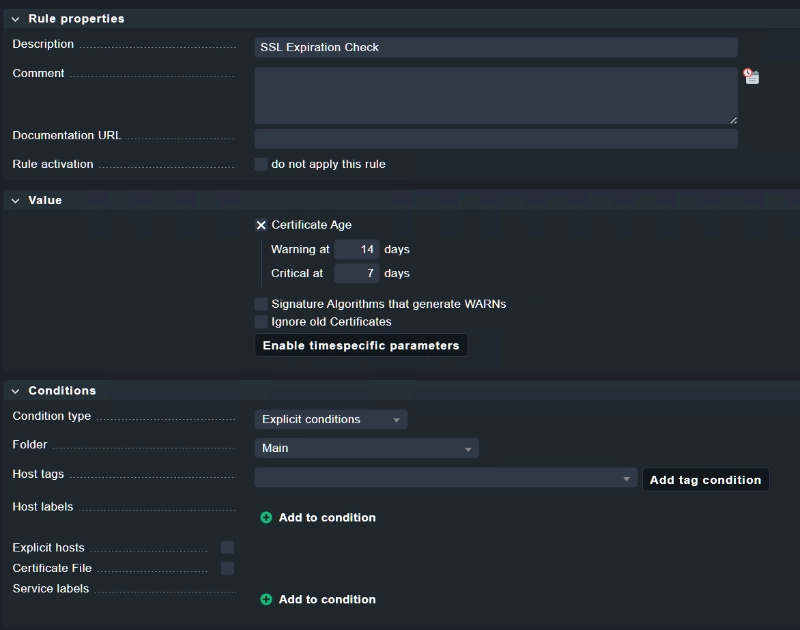Image resolution: width=800 pixels, height=630 pixels.
Task: Expand the Host tags dropdown
Action: click(x=446, y=479)
